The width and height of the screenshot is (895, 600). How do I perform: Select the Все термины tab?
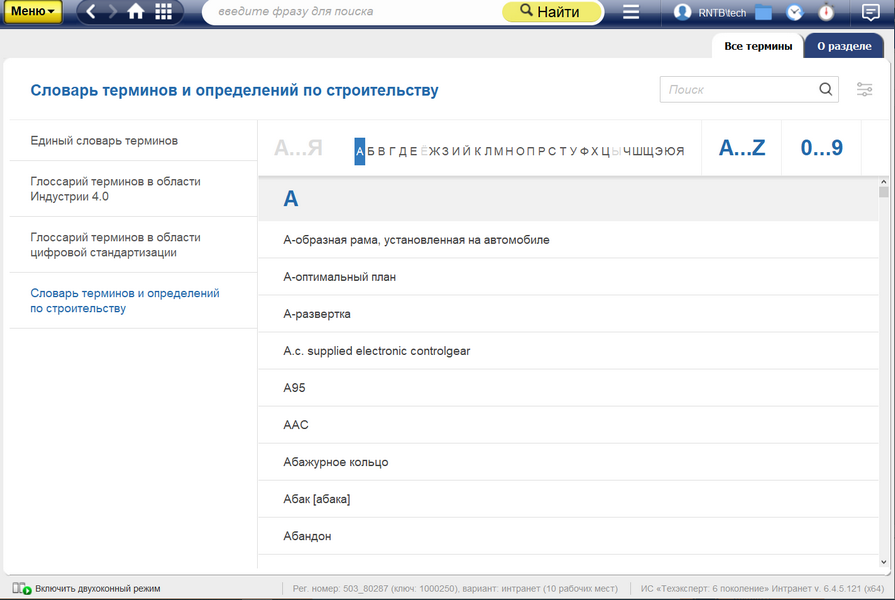[x=758, y=46]
